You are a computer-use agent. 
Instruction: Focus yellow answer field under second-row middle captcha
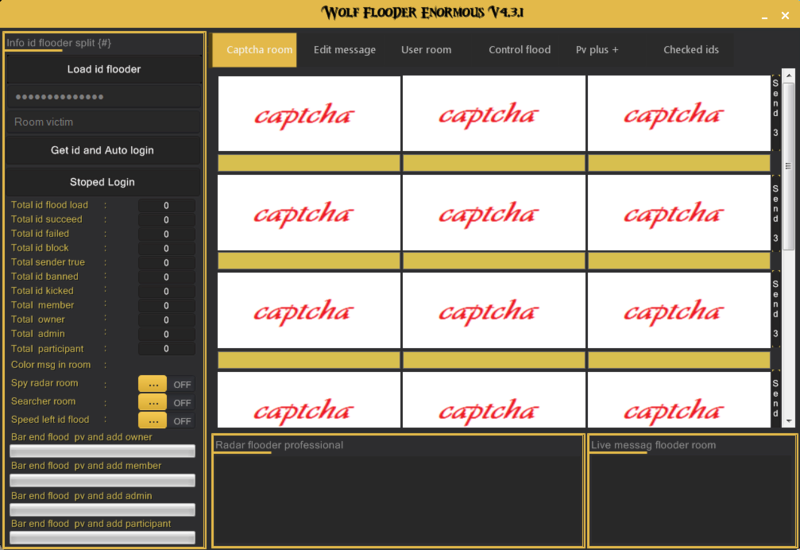click(494, 261)
